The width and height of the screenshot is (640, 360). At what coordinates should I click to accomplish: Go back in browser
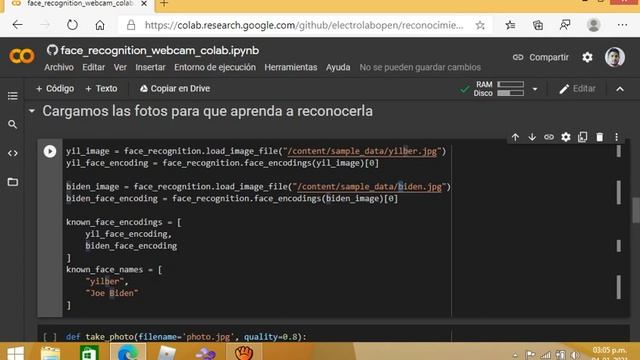click(18, 25)
